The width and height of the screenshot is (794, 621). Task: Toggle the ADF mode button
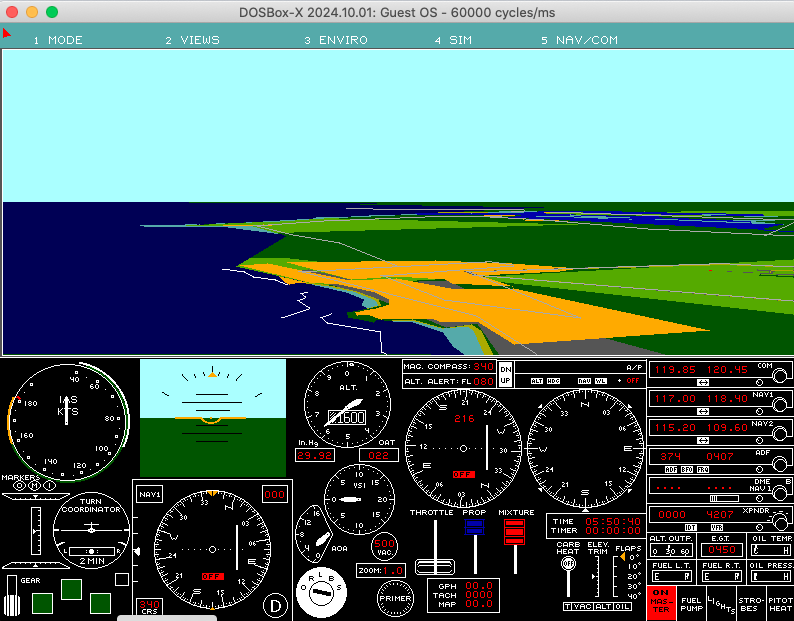pos(671,470)
